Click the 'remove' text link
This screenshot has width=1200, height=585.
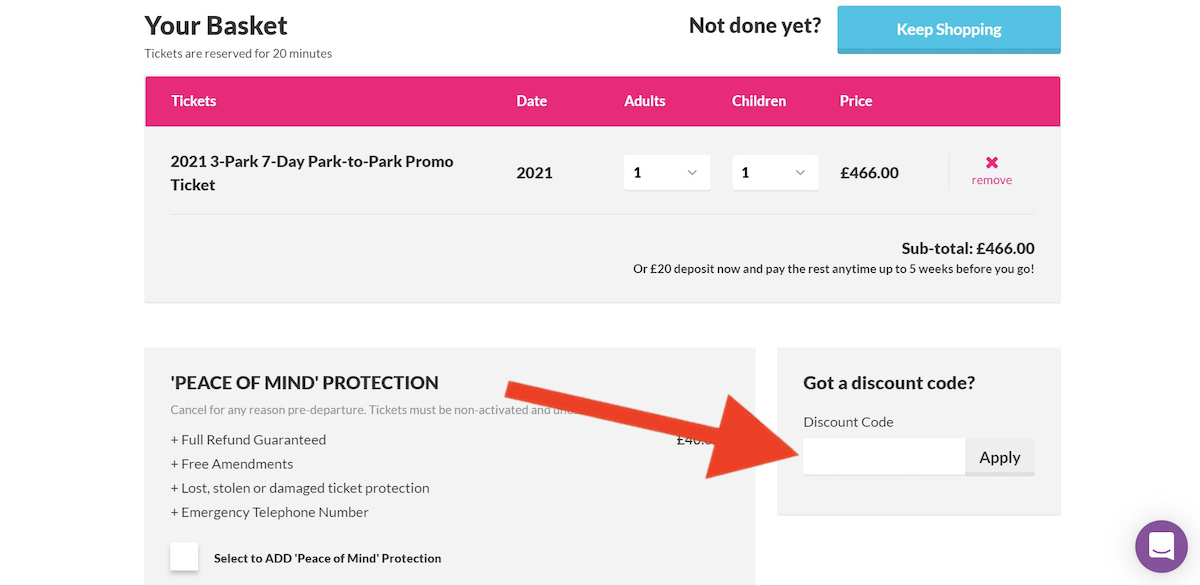pyautogui.click(x=992, y=180)
